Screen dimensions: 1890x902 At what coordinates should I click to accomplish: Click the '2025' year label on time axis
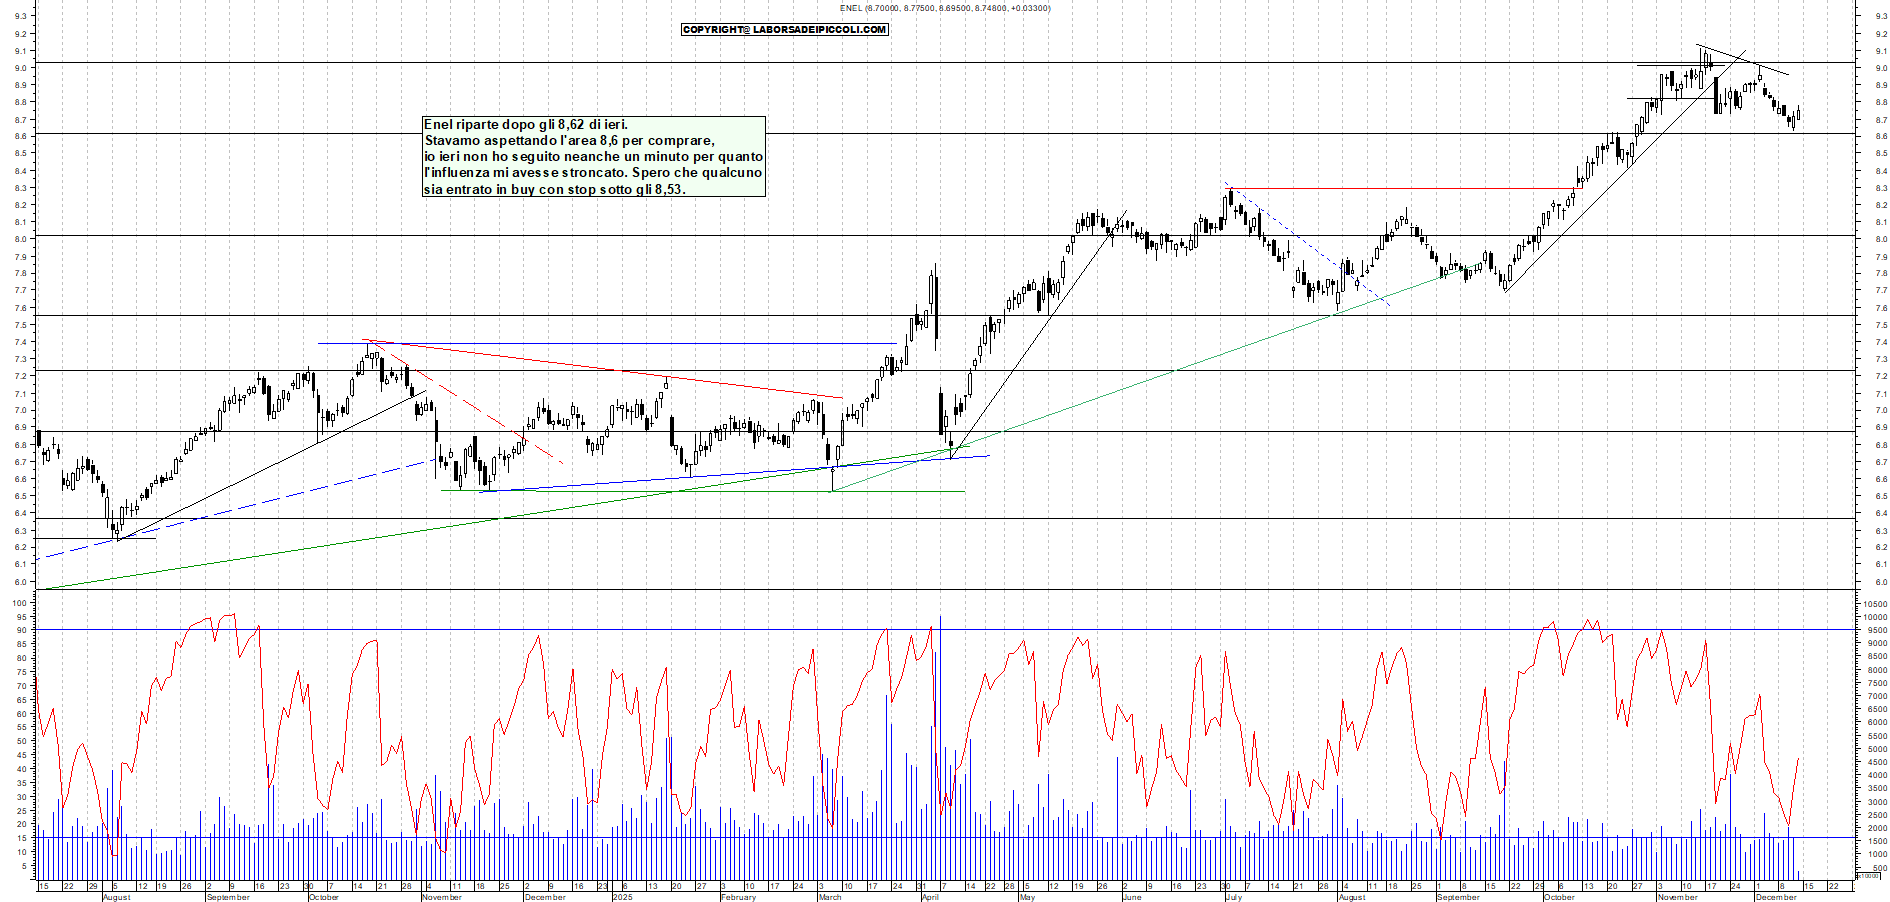point(622,897)
